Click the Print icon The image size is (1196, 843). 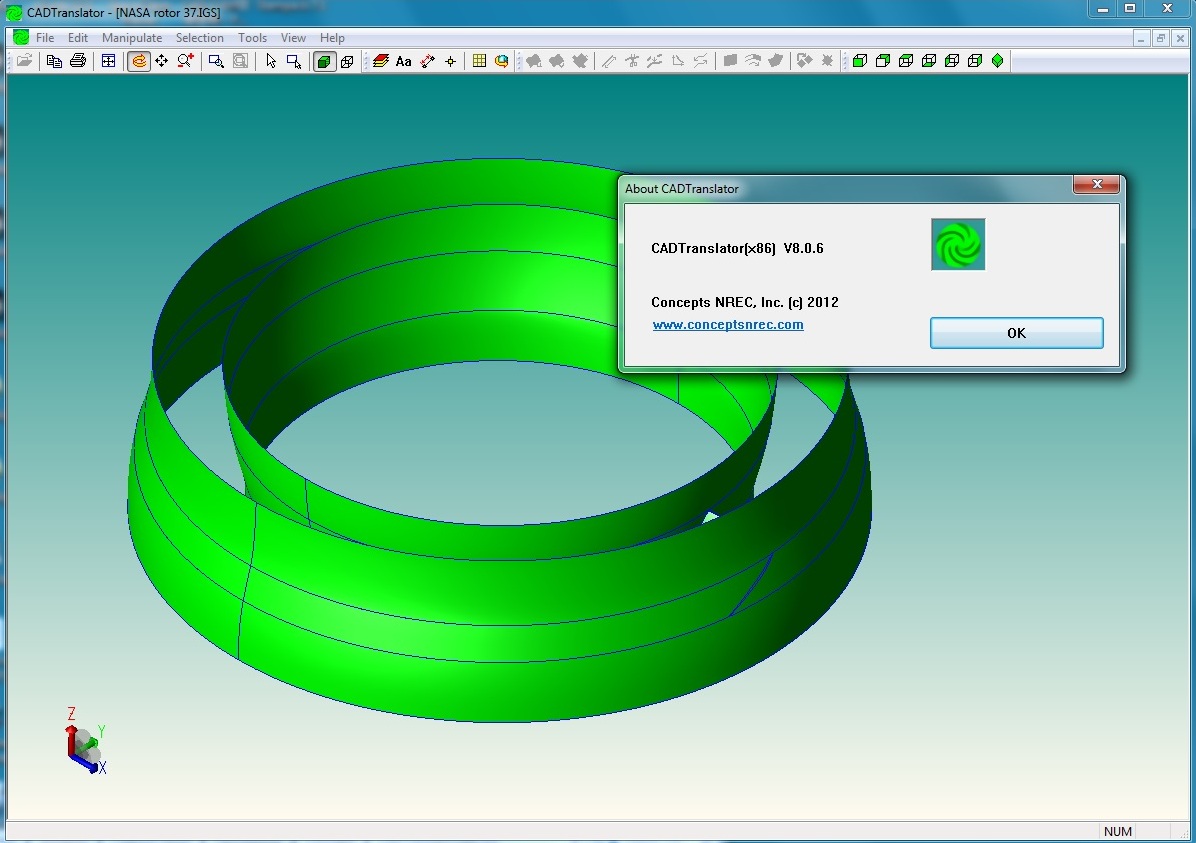78,61
